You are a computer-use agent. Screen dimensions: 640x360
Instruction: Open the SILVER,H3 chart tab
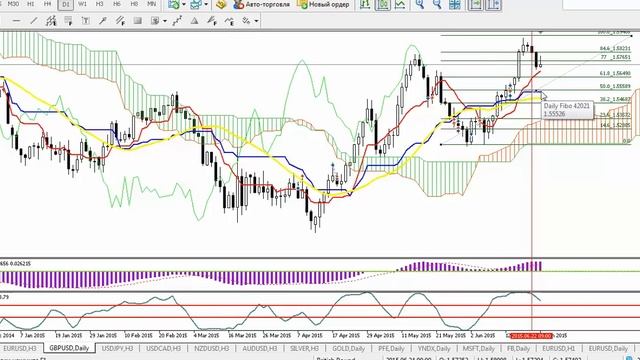tap(304, 348)
